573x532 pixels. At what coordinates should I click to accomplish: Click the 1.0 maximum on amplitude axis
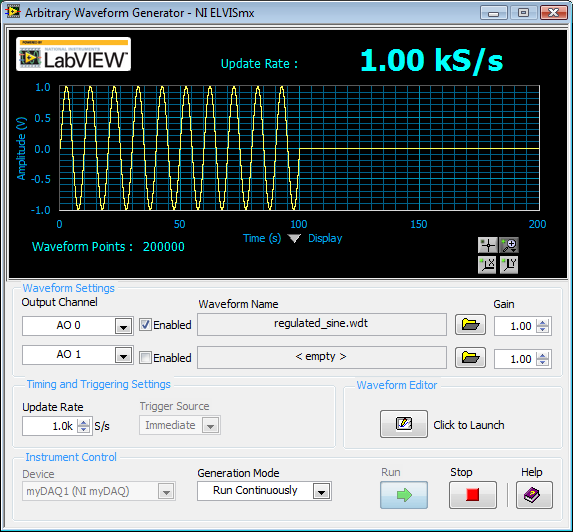(x=42, y=87)
